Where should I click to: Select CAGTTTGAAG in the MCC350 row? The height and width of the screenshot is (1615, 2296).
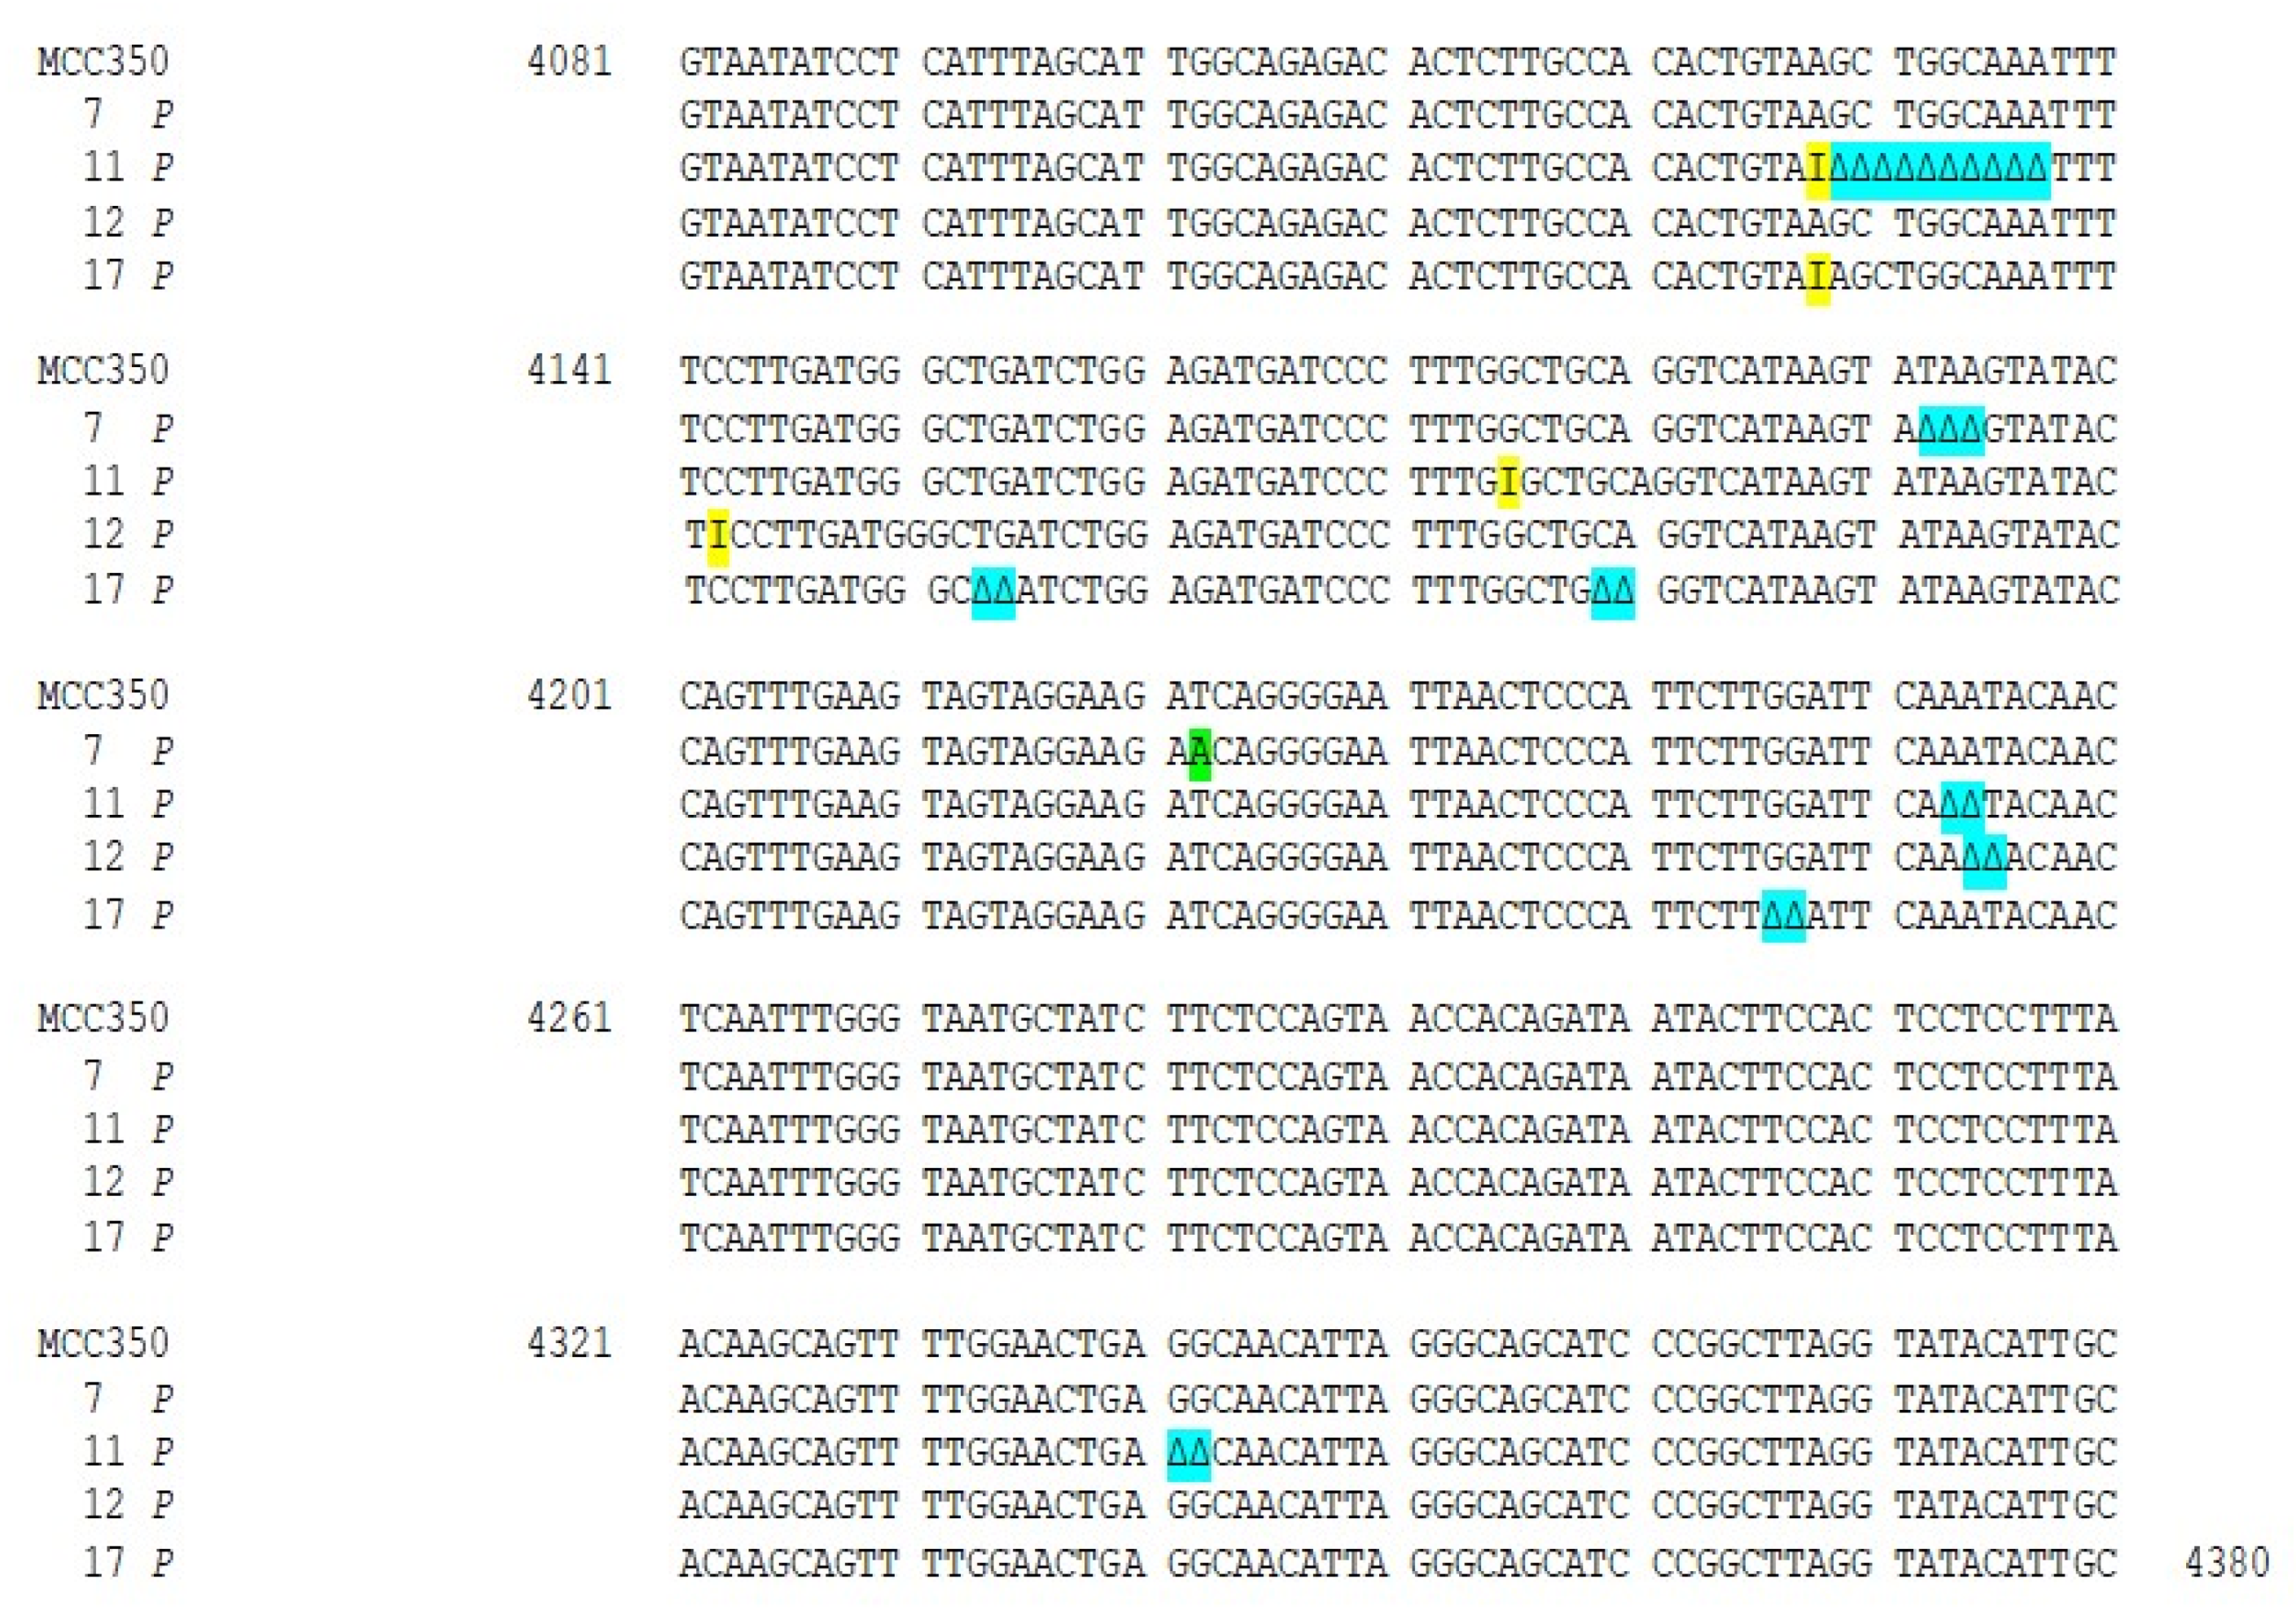click(x=789, y=695)
